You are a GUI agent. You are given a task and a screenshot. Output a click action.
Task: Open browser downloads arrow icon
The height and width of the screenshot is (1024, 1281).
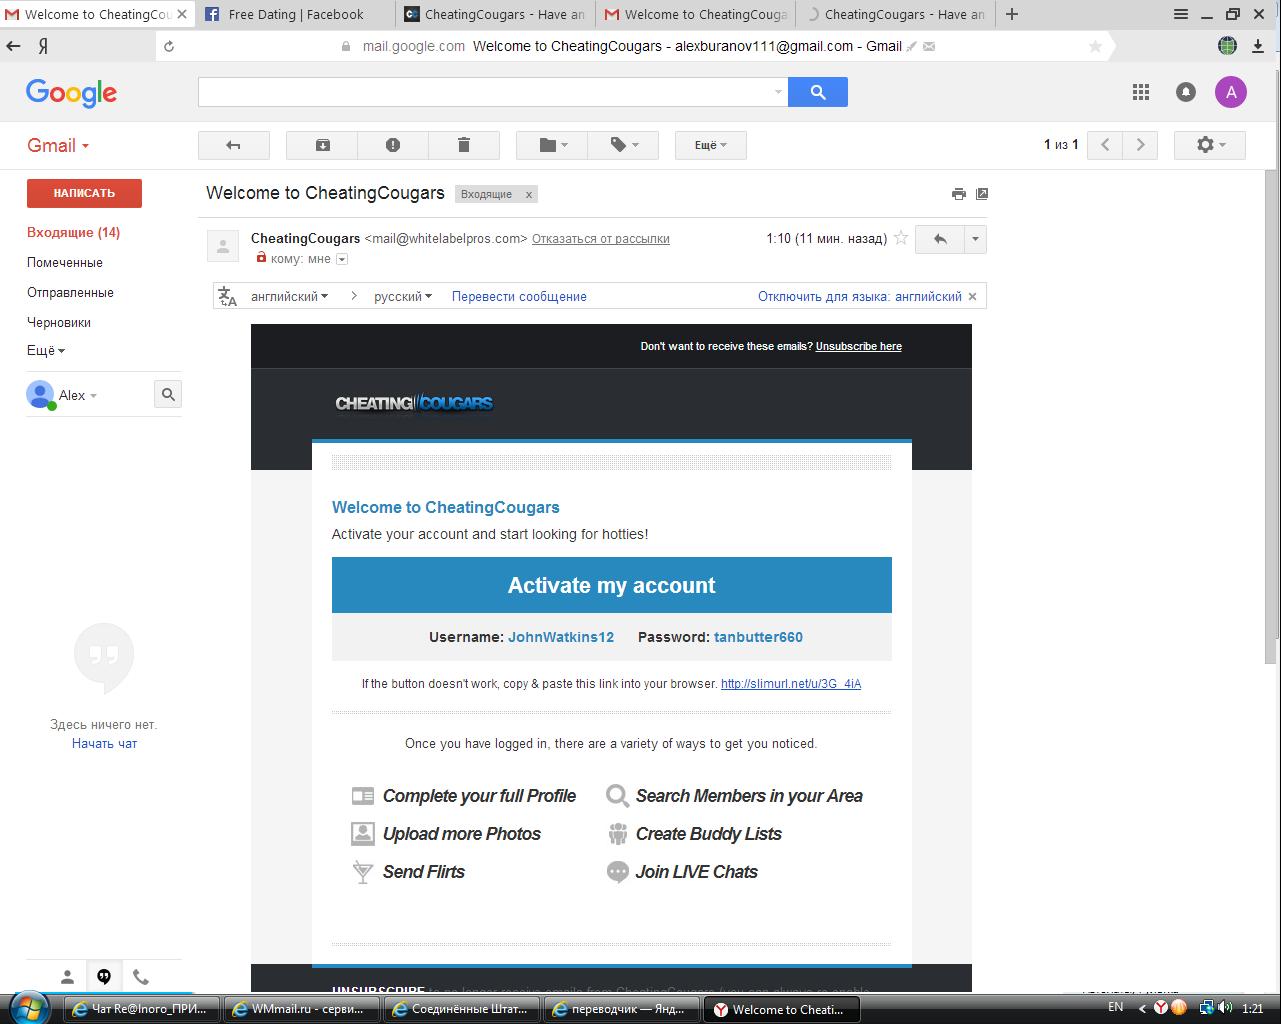(x=1256, y=45)
